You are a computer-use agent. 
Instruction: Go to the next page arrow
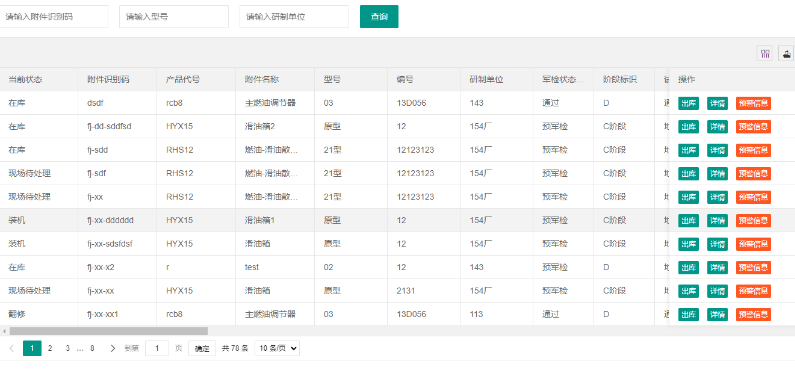pos(113,348)
